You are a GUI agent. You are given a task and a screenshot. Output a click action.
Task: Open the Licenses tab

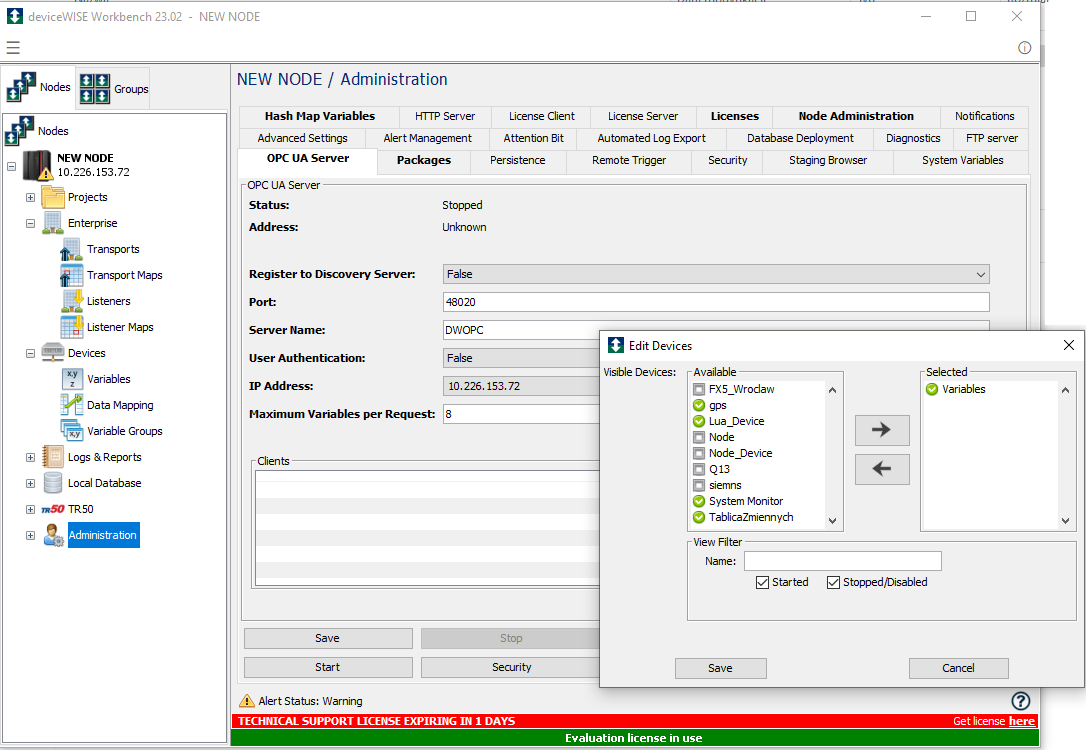coord(734,116)
